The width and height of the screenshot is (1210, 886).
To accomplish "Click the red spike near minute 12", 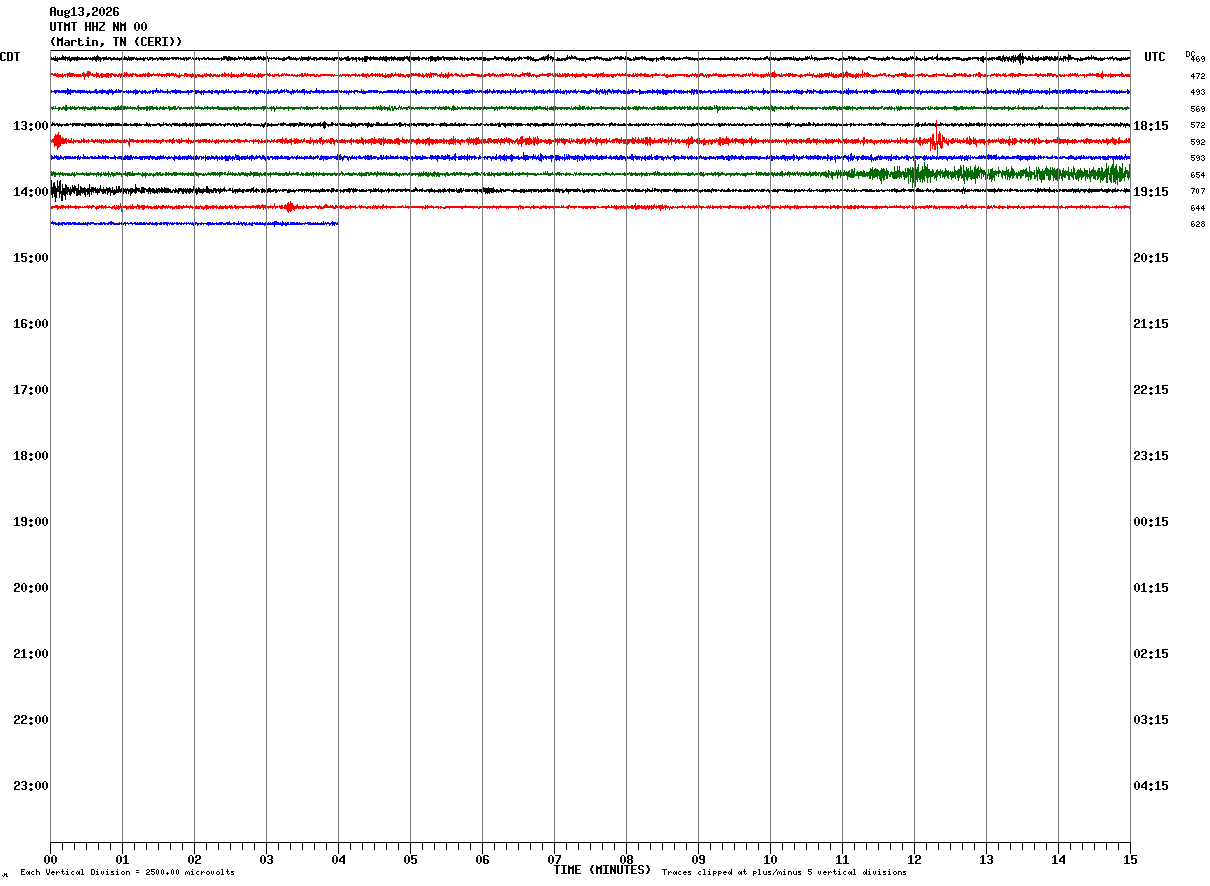I will pyautogui.click(x=936, y=138).
